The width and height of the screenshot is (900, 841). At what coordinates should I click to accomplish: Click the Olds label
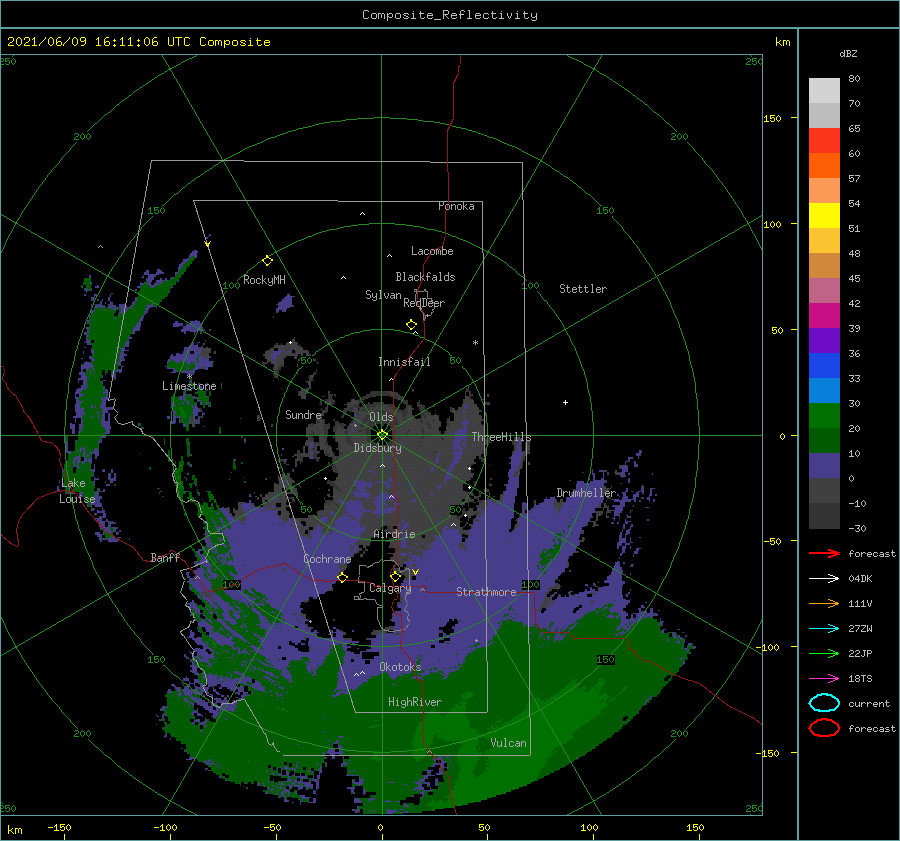(381, 417)
